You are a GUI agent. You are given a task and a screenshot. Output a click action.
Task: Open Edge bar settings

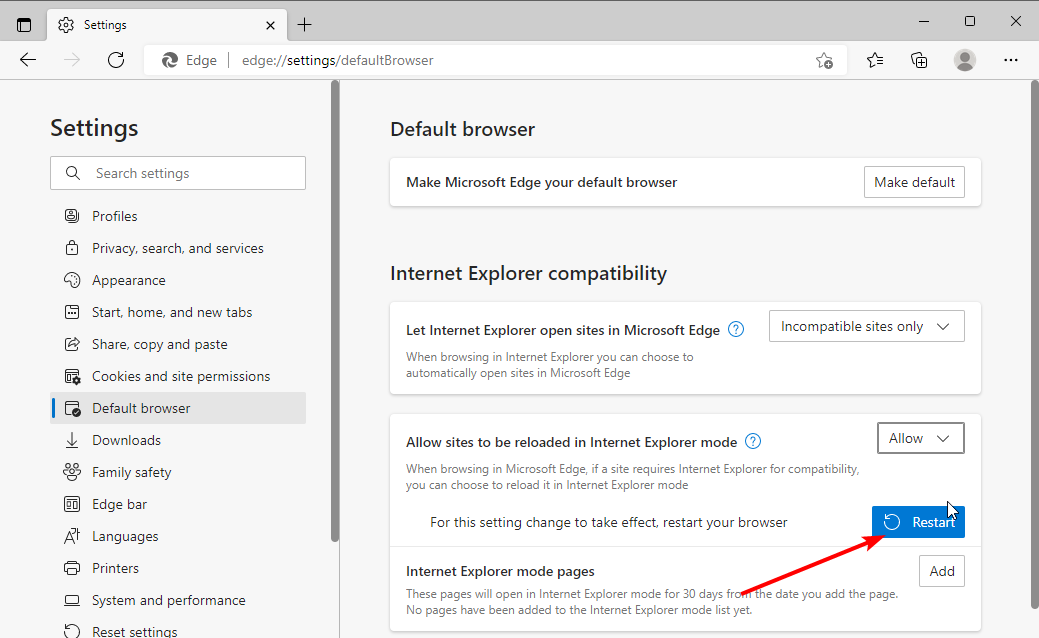pyautogui.click(x=178, y=504)
